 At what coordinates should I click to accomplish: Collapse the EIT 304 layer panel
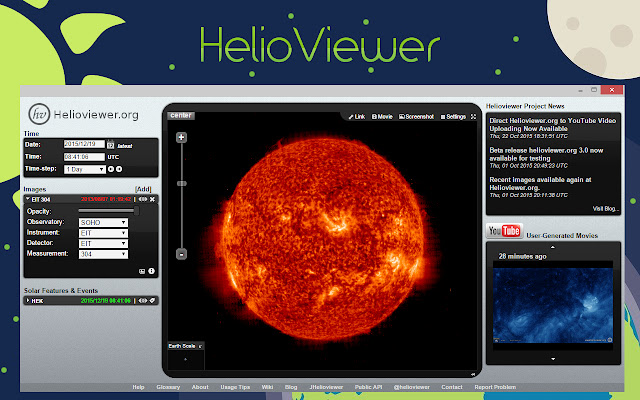tap(28, 199)
